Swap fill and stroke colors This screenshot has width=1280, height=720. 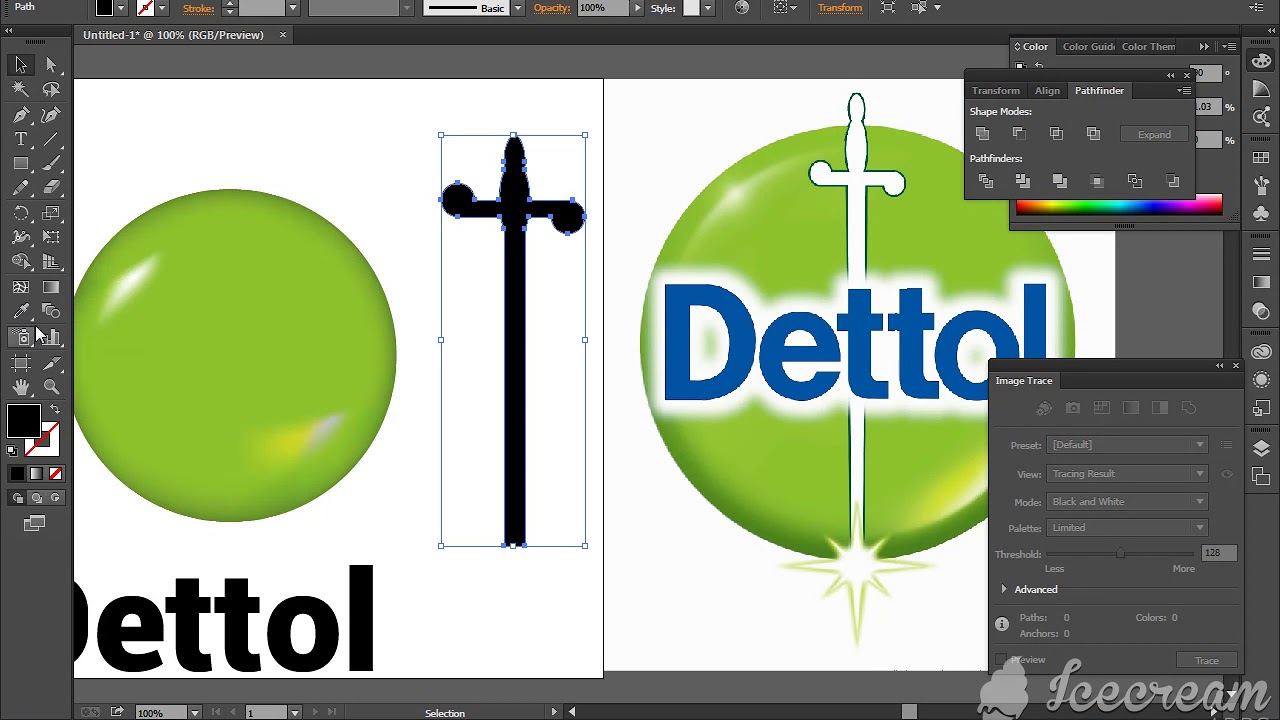pos(55,410)
